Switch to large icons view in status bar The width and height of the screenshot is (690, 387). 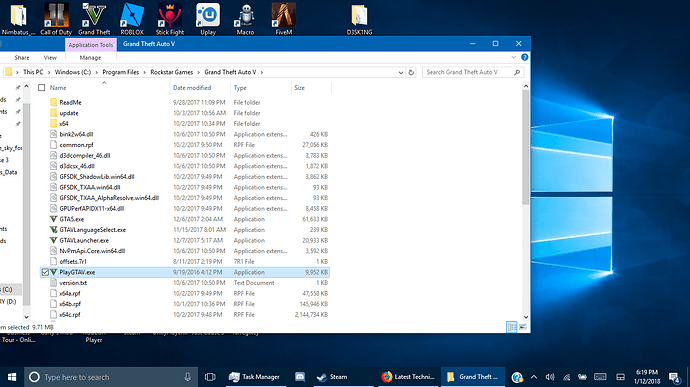click(523, 327)
